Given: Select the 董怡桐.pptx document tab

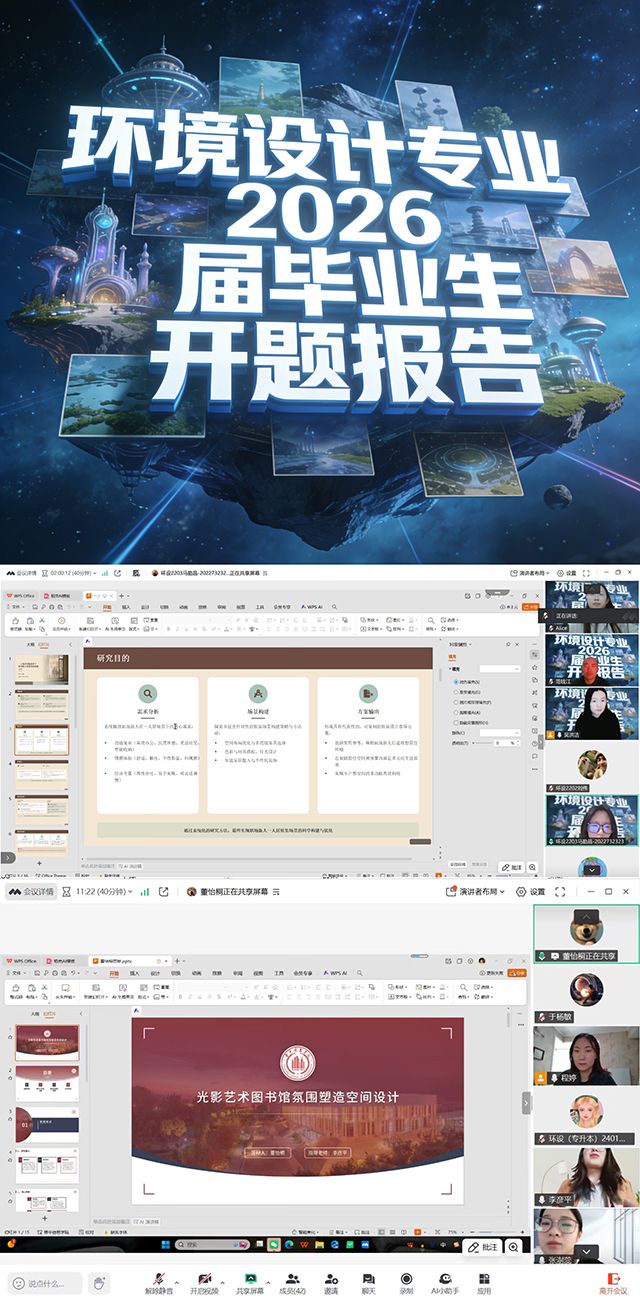Looking at the screenshot, I should (x=113, y=958).
